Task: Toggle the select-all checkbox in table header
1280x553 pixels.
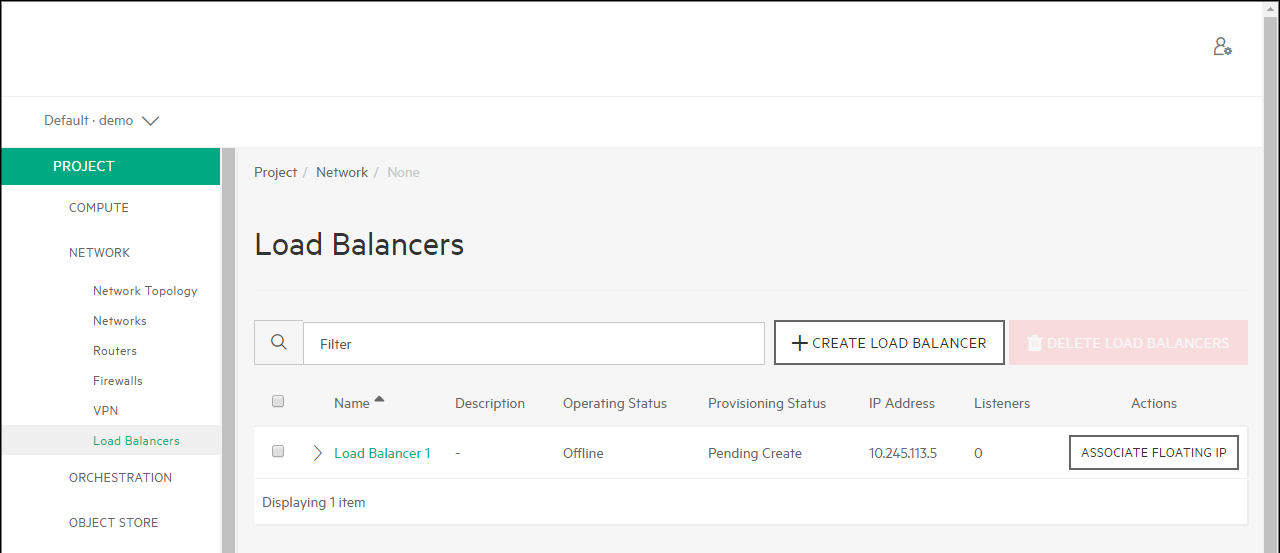Action: tap(278, 401)
